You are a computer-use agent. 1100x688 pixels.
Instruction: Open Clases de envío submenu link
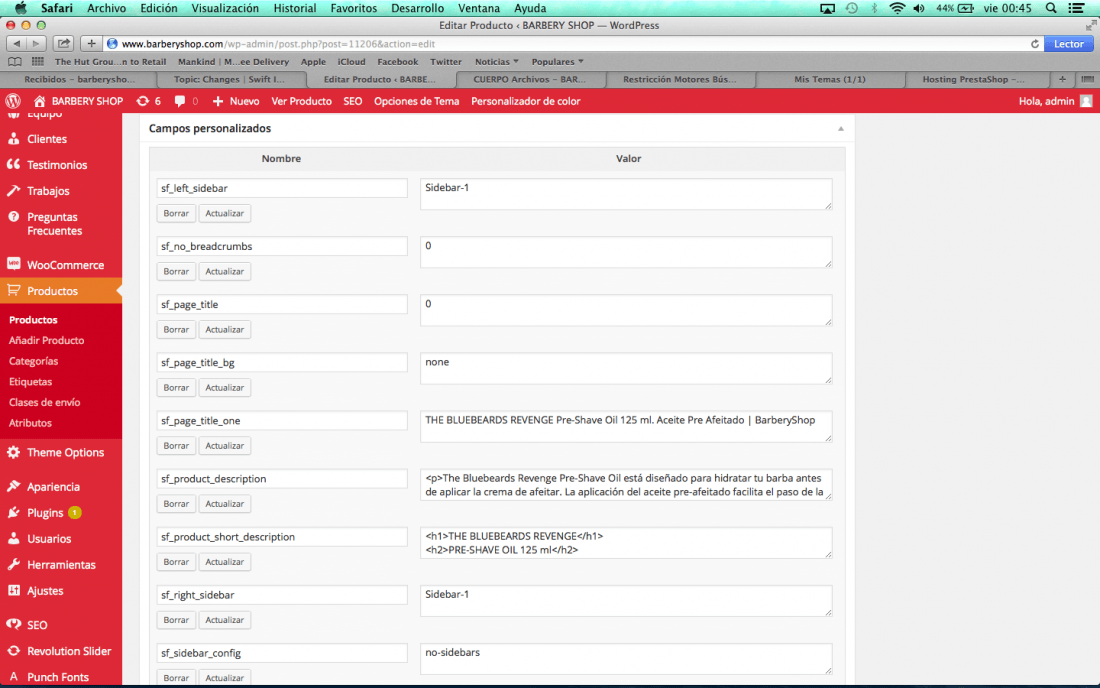point(44,403)
